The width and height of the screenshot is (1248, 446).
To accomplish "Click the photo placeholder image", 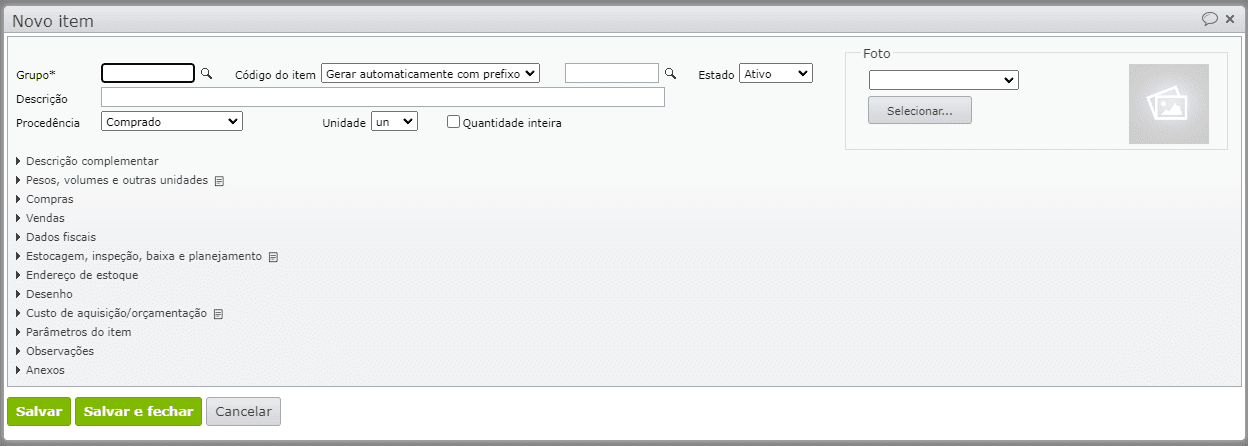I will (1169, 104).
